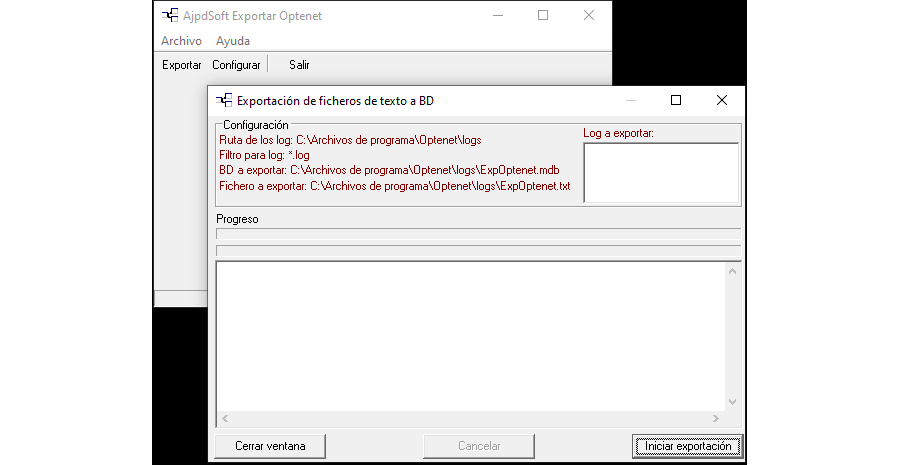
Task: Minimize the AjpdSoft Exportar Optenet window
Action: (498, 16)
